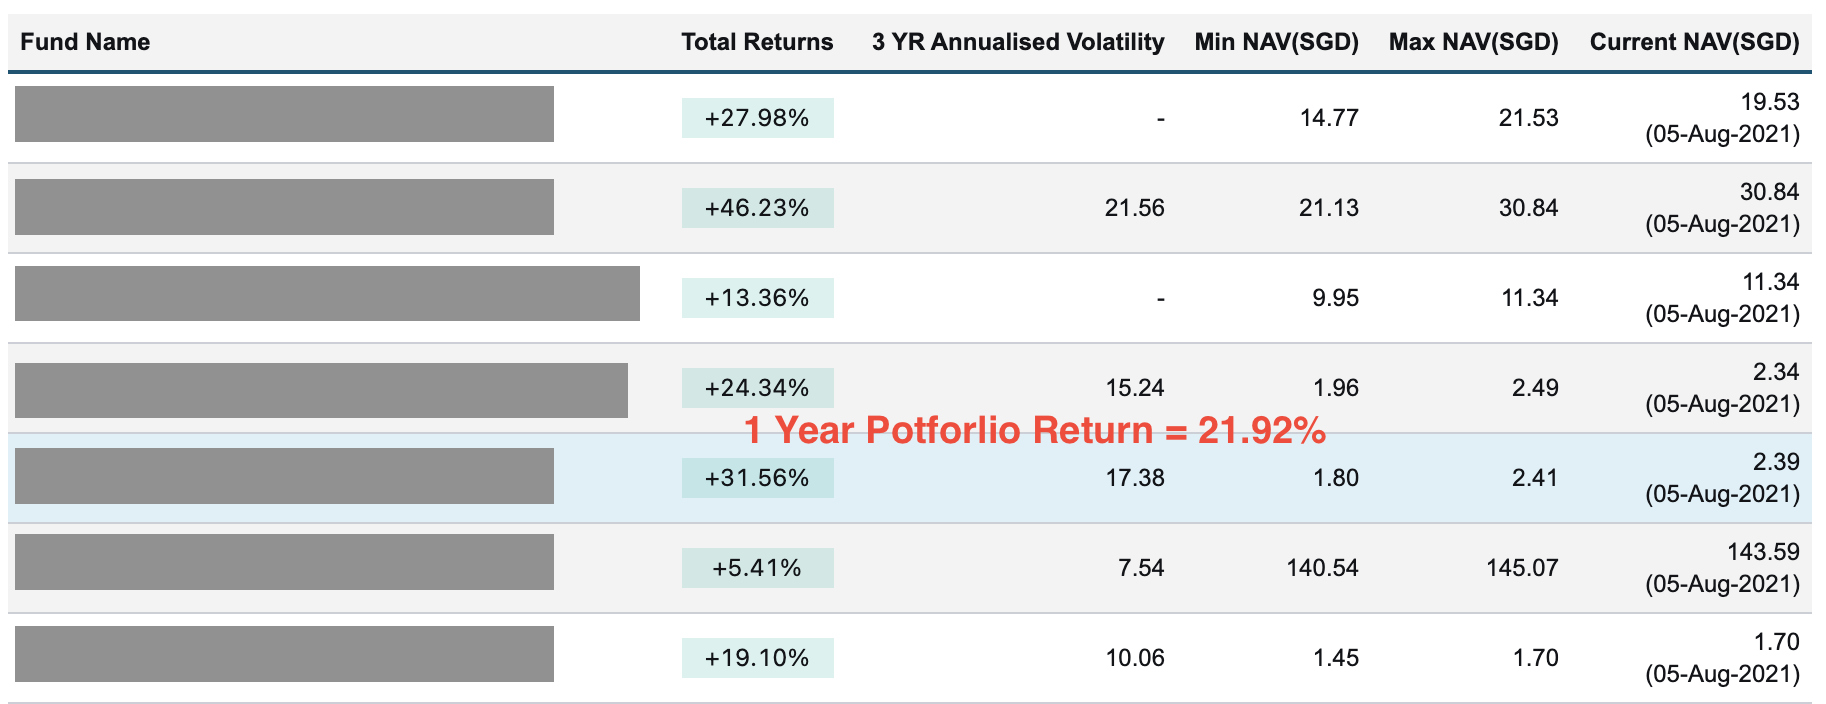
Task: Click the 145.07 max NAV cell
Action: tap(1521, 568)
